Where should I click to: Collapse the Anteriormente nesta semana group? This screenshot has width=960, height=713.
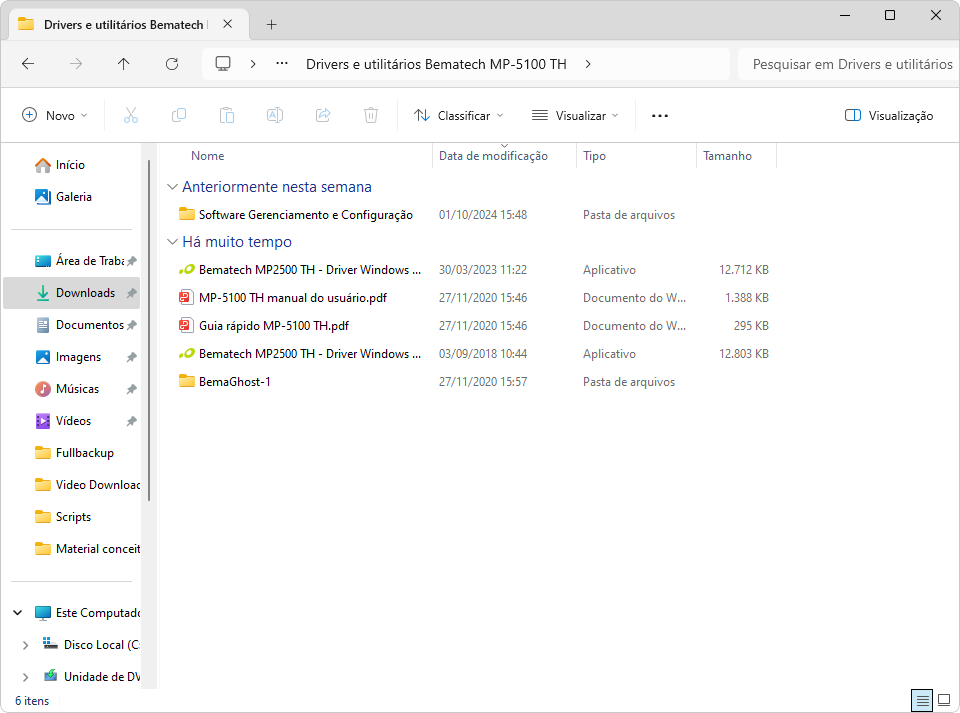coord(173,187)
